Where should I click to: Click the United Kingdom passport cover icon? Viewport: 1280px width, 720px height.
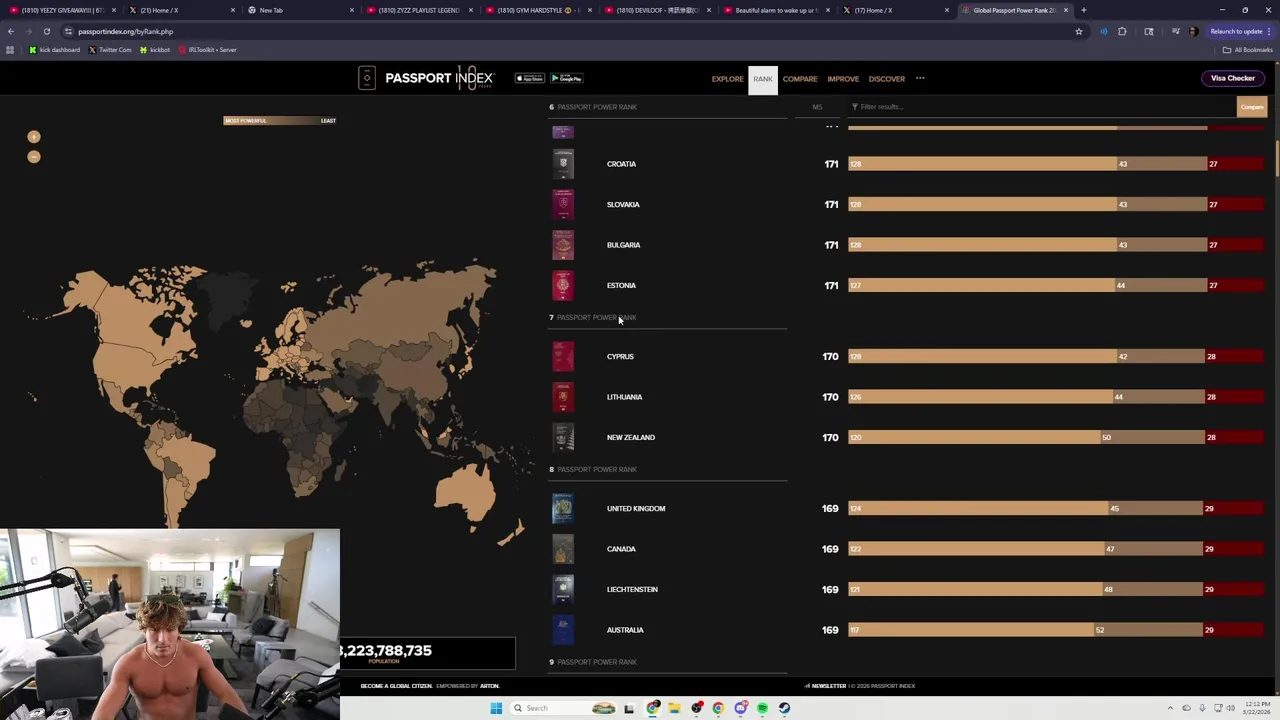[x=563, y=509]
